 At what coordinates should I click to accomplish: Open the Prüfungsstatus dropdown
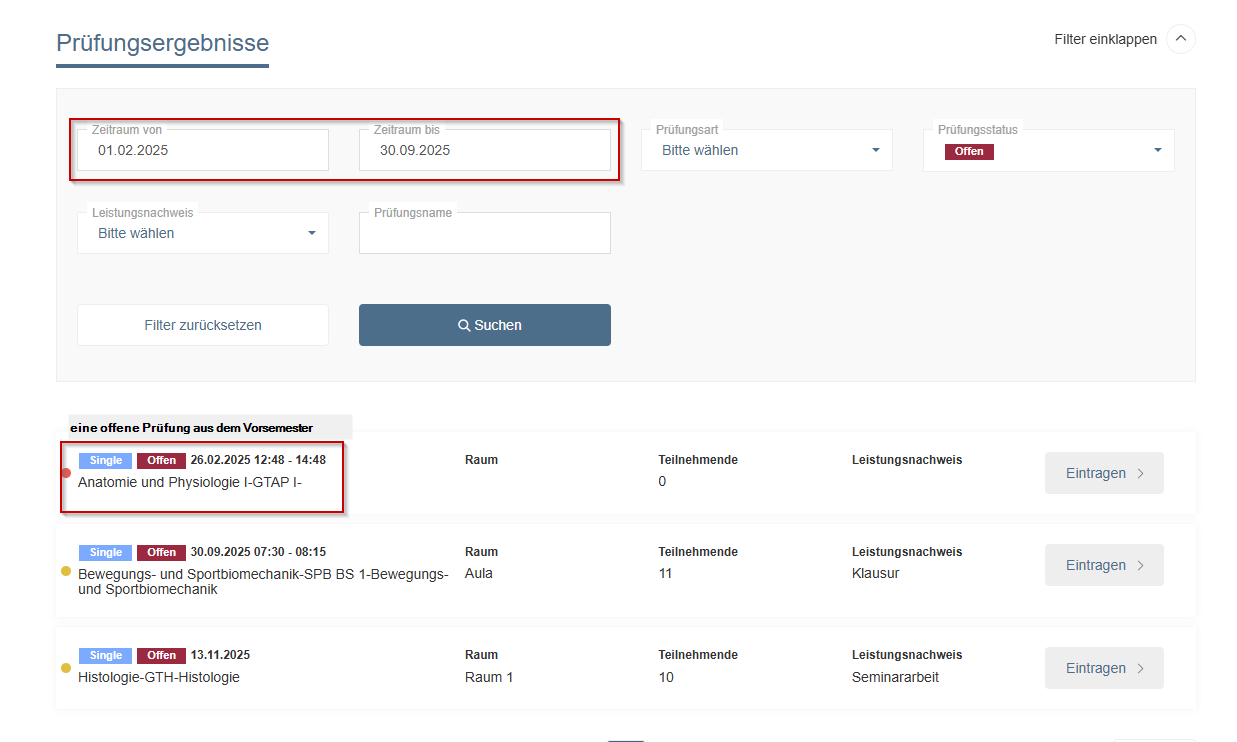(1049, 150)
